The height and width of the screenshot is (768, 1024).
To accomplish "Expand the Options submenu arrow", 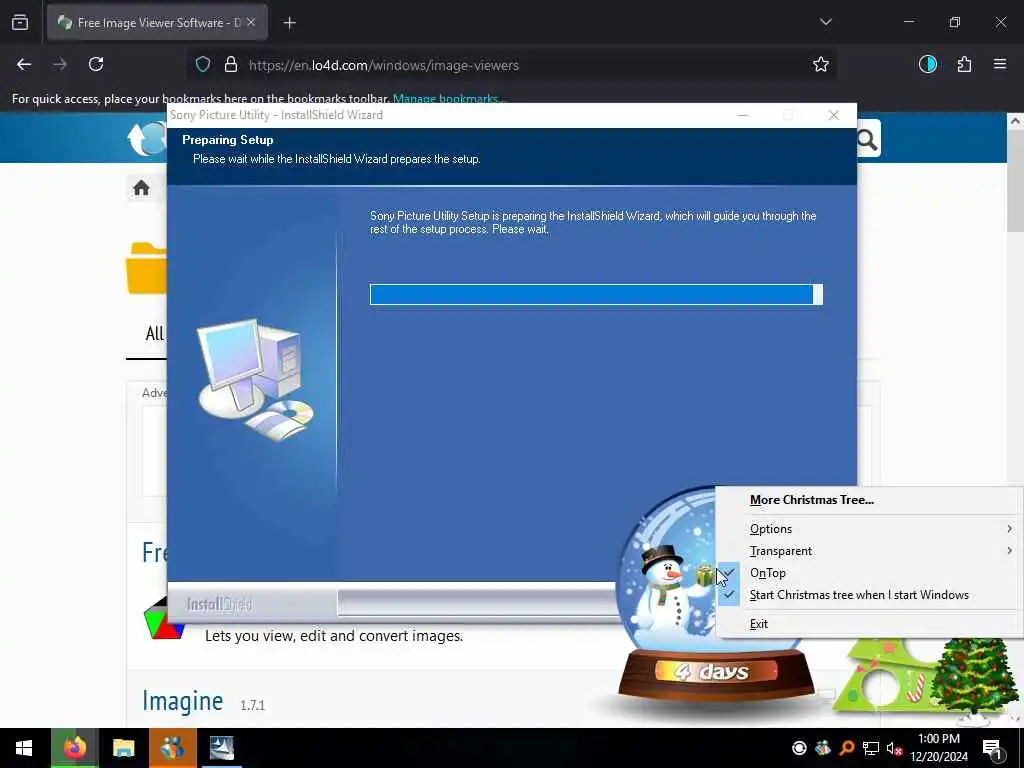I will 1010,529.
